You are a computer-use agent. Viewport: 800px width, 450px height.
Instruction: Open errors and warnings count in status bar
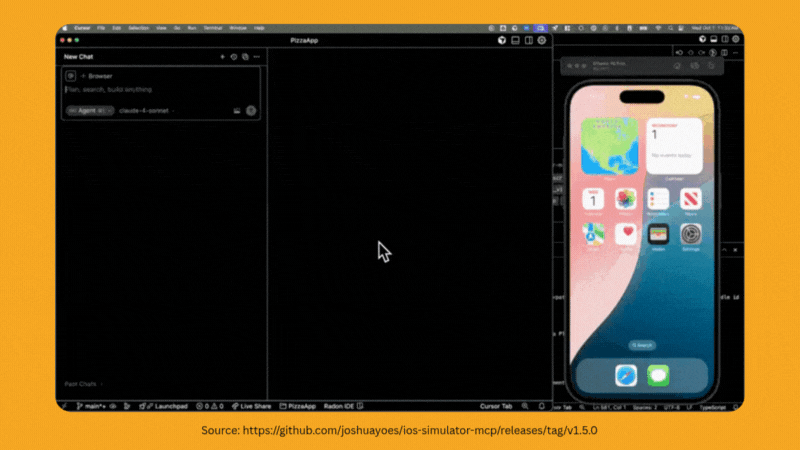pos(210,406)
